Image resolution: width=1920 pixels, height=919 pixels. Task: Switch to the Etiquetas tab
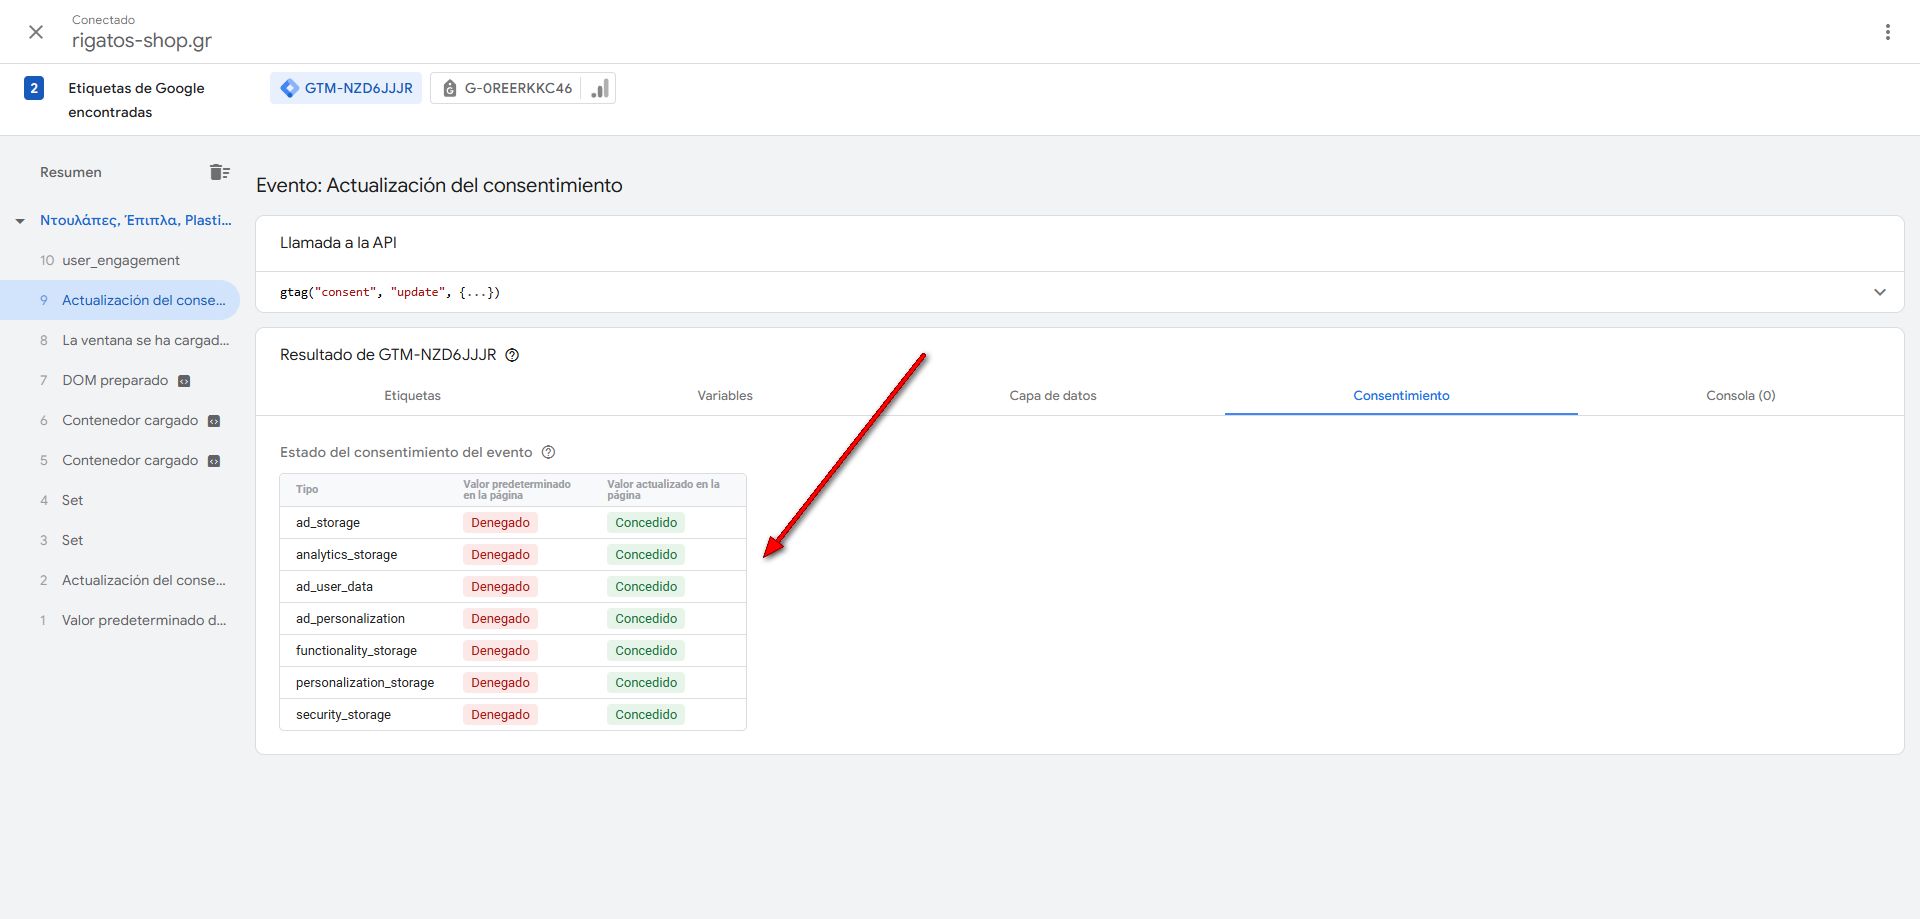click(412, 395)
